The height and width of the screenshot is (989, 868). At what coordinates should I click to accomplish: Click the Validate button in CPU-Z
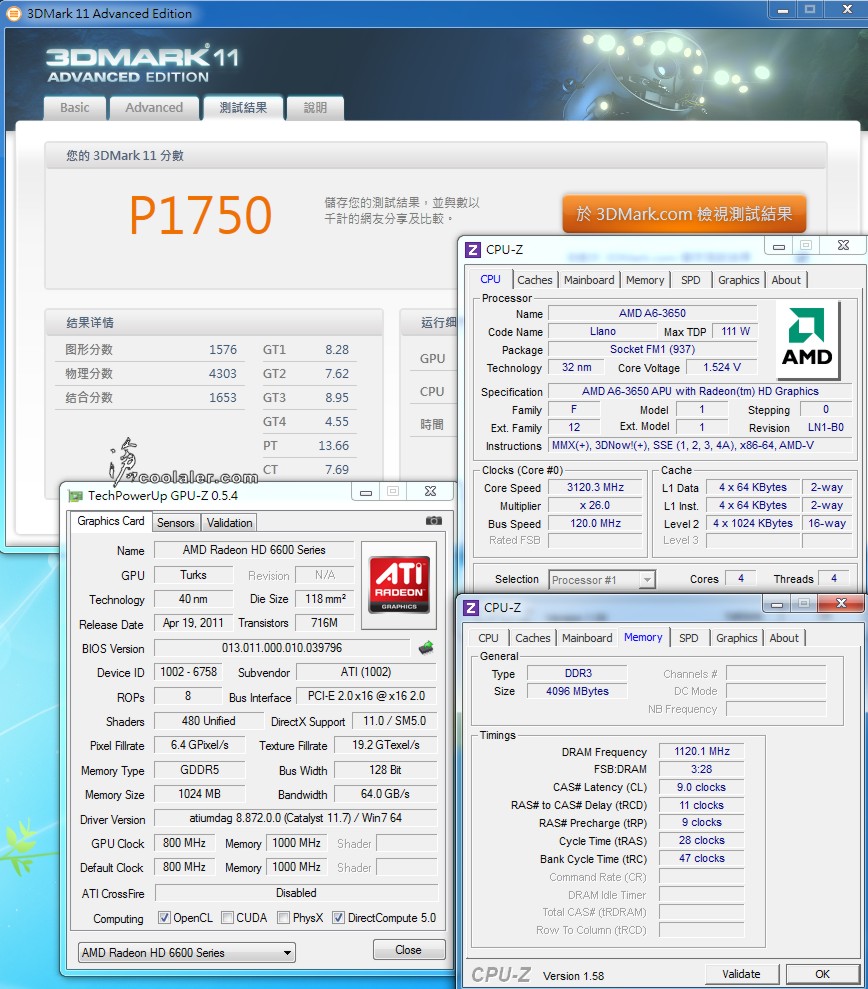tap(741, 974)
